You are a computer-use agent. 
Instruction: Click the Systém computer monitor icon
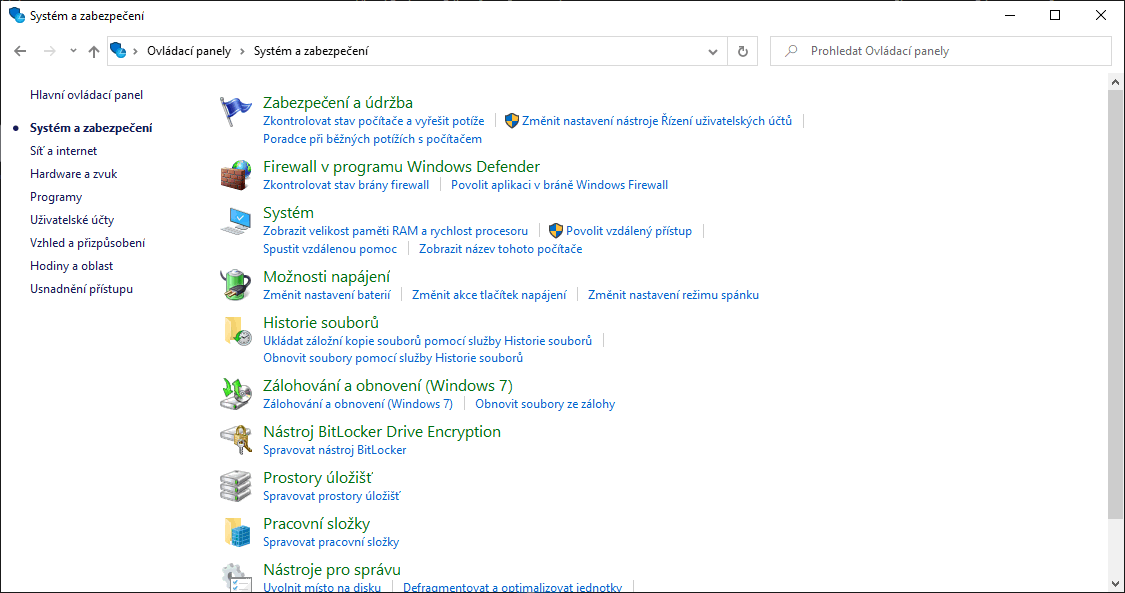coord(236,221)
